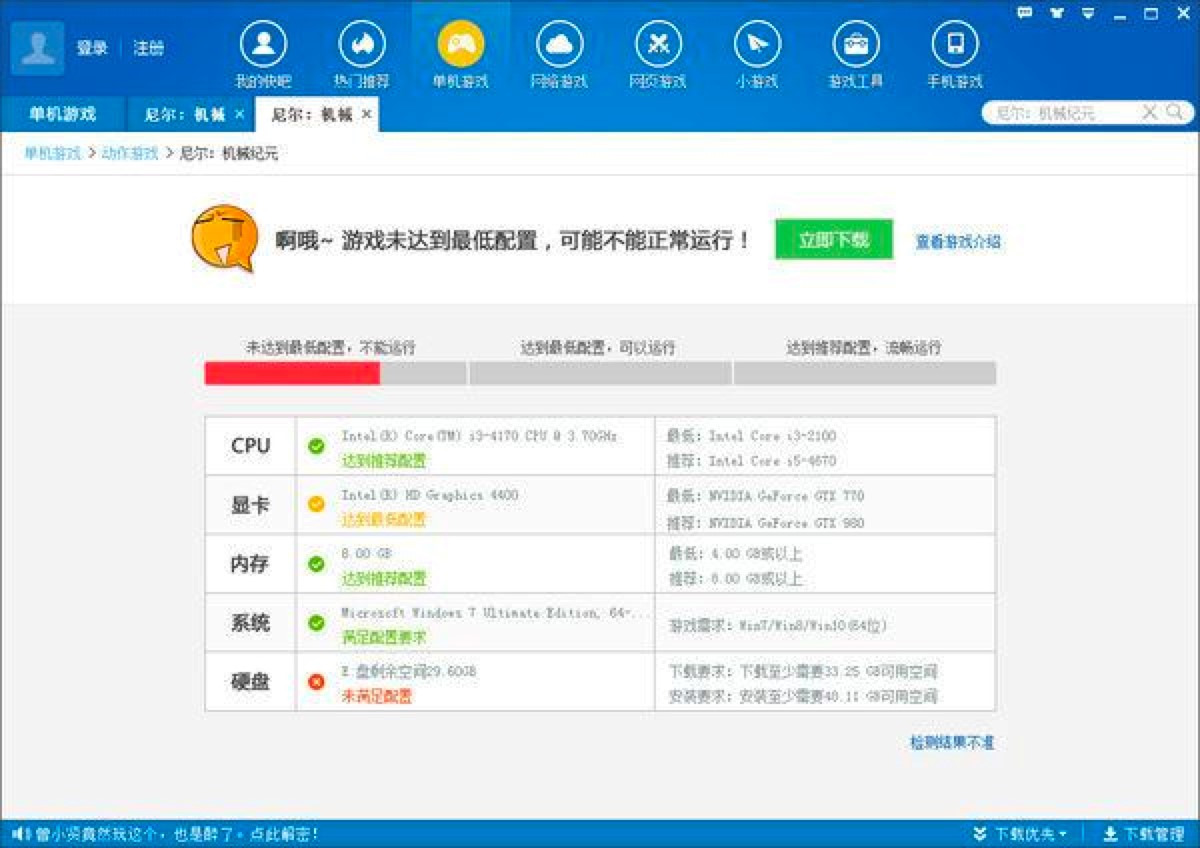Click the yellow check icon in 显卡 row

316,504
